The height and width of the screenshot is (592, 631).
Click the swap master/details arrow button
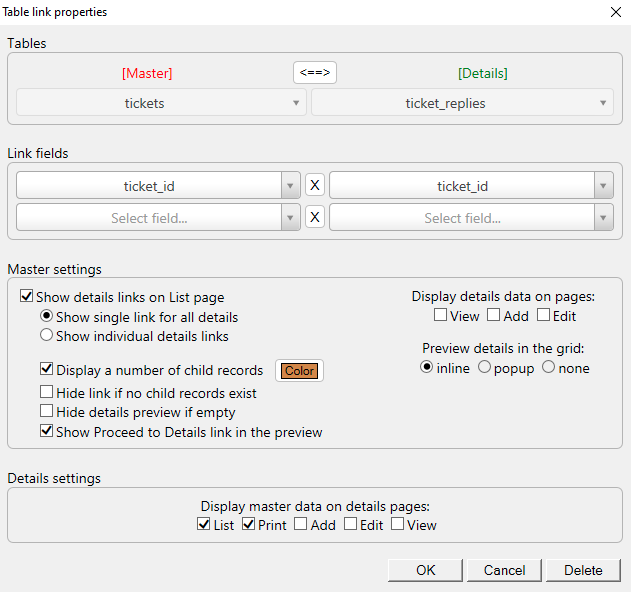point(314,72)
